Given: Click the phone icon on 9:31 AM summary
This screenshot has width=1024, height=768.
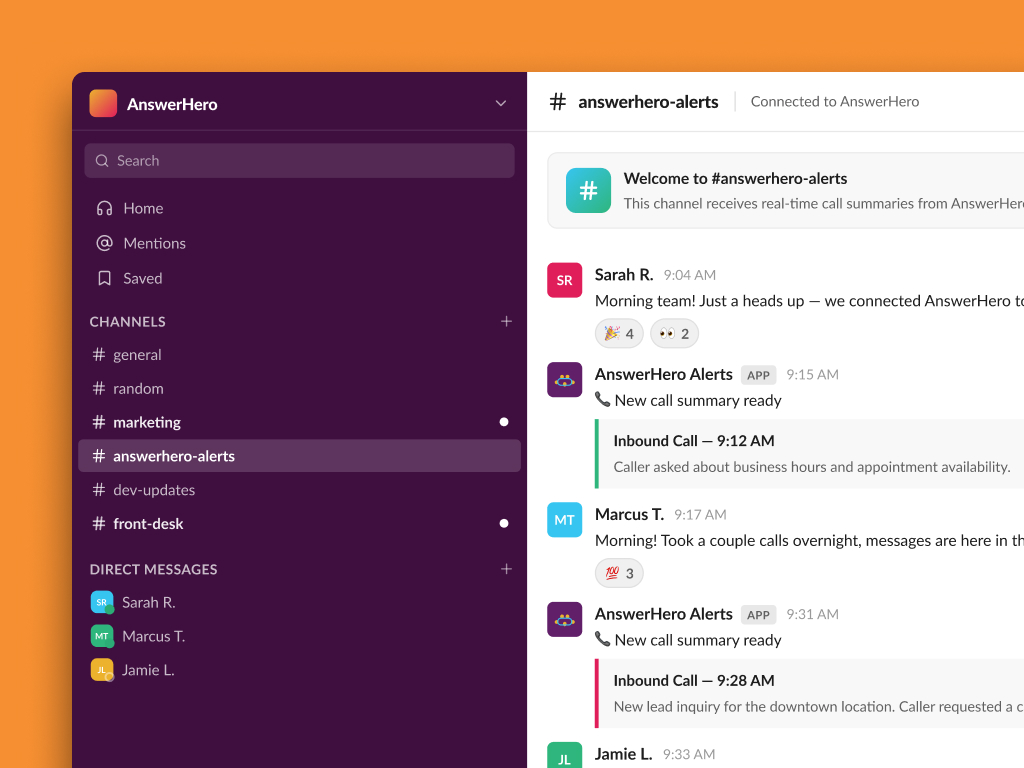Looking at the screenshot, I should 602,639.
